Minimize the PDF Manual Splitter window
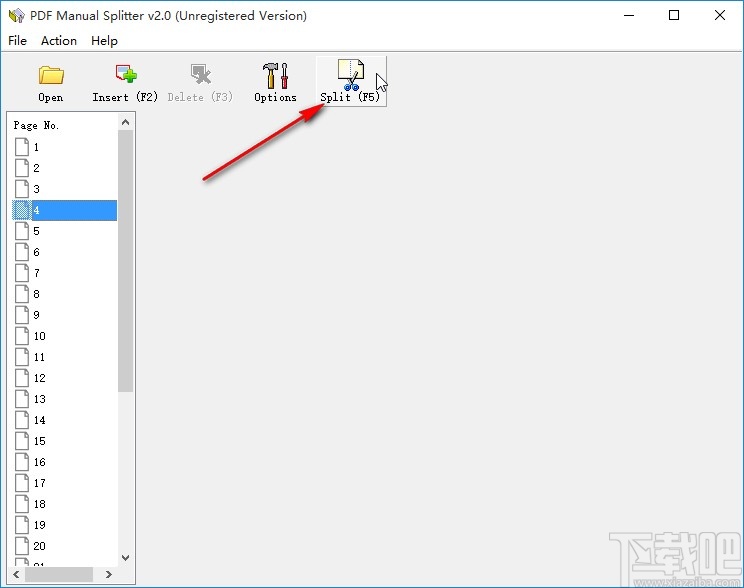This screenshot has width=744, height=588. pyautogui.click(x=629, y=15)
